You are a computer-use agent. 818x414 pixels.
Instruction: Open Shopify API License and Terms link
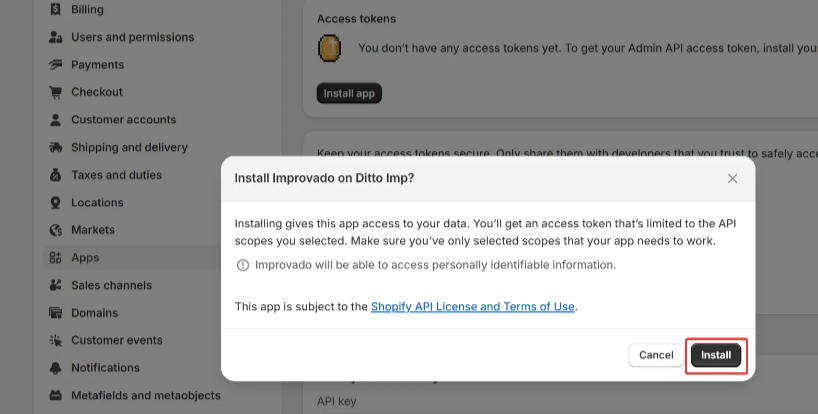click(472, 307)
